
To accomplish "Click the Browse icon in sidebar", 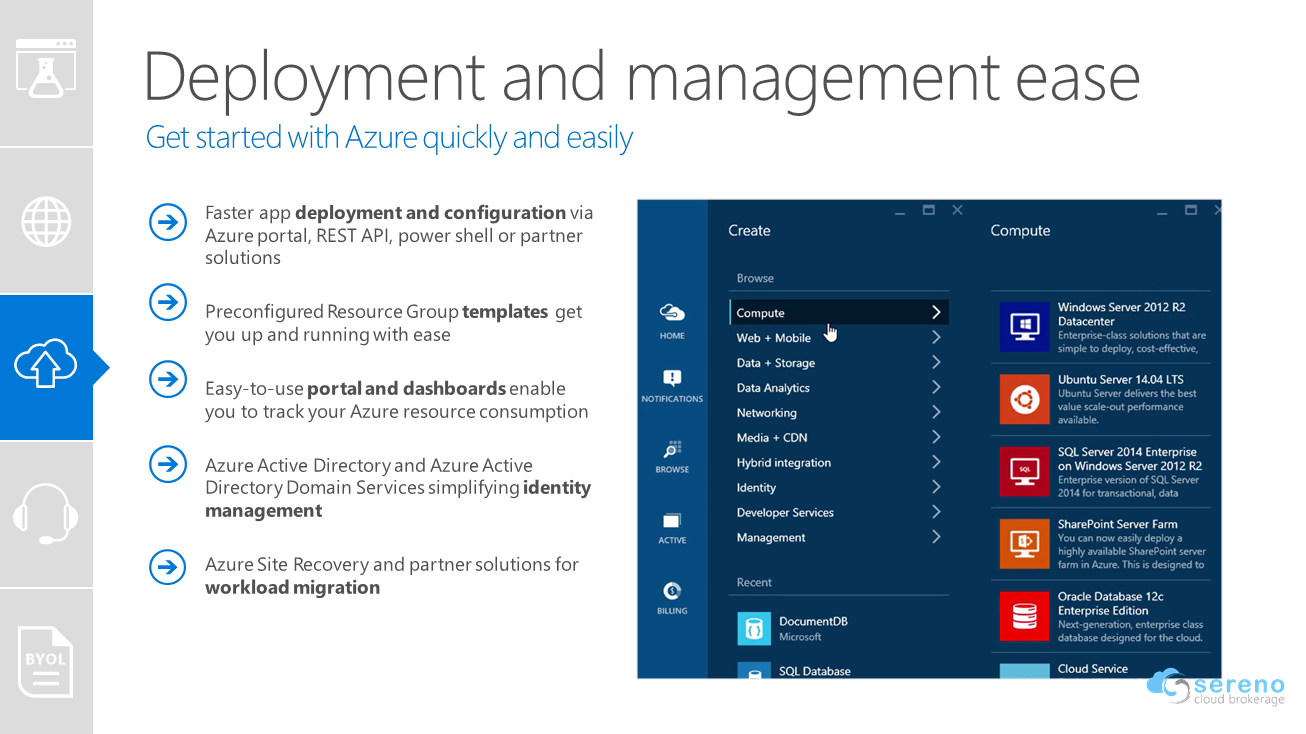I will pyautogui.click(x=672, y=450).
